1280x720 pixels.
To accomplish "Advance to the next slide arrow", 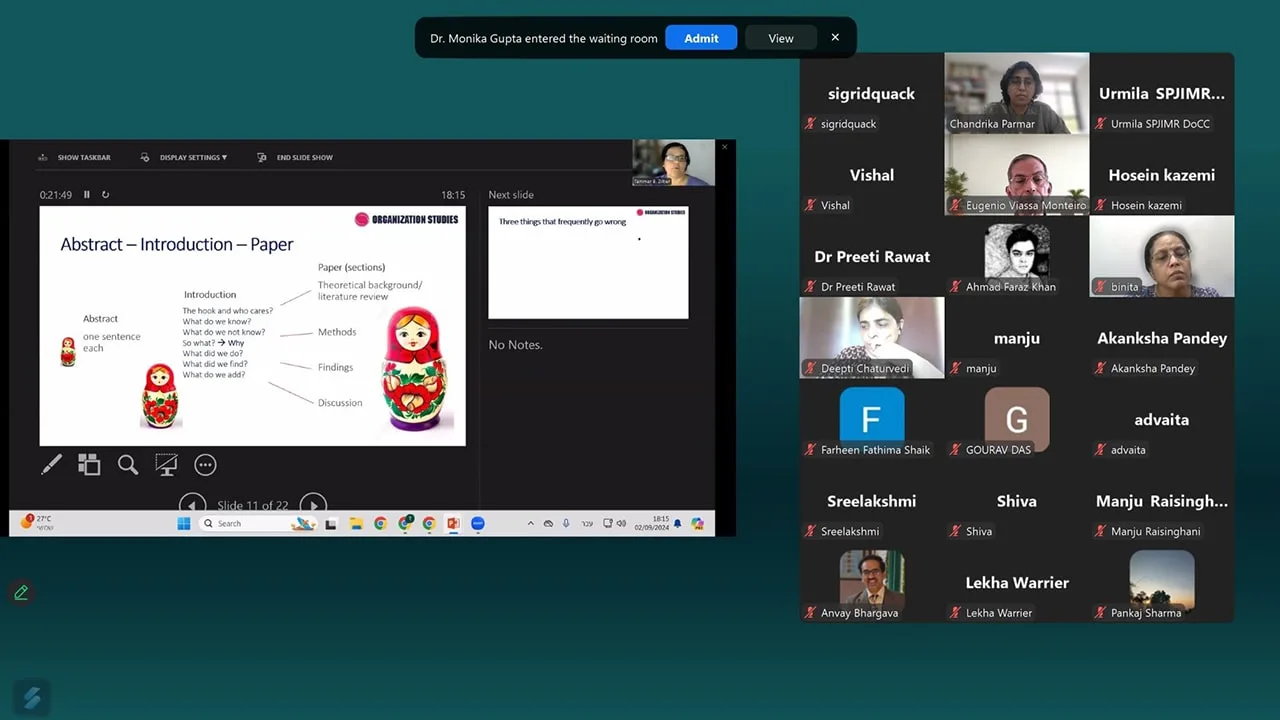I will pyautogui.click(x=313, y=505).
